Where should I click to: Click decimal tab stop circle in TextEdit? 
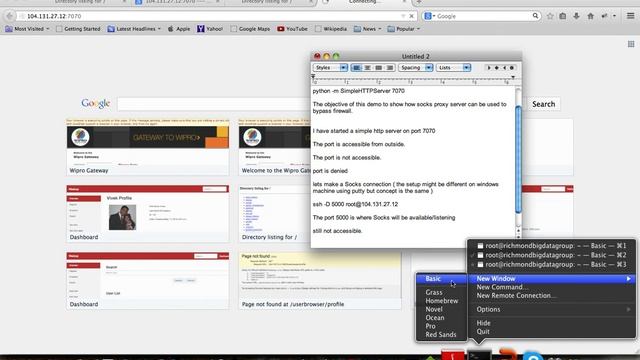point(512,68)
